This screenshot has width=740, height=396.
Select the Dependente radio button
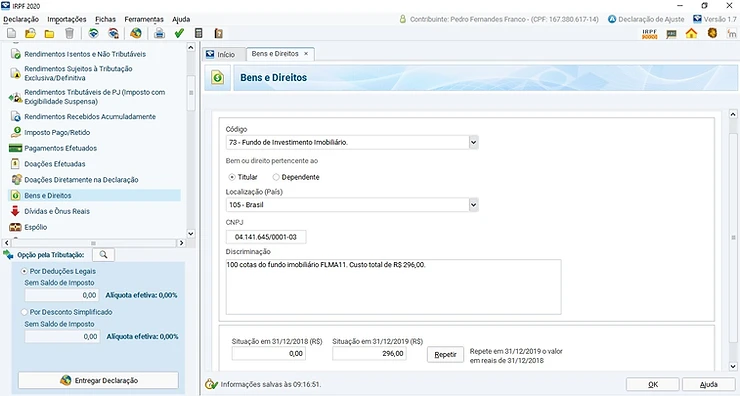tap(276, 177)
